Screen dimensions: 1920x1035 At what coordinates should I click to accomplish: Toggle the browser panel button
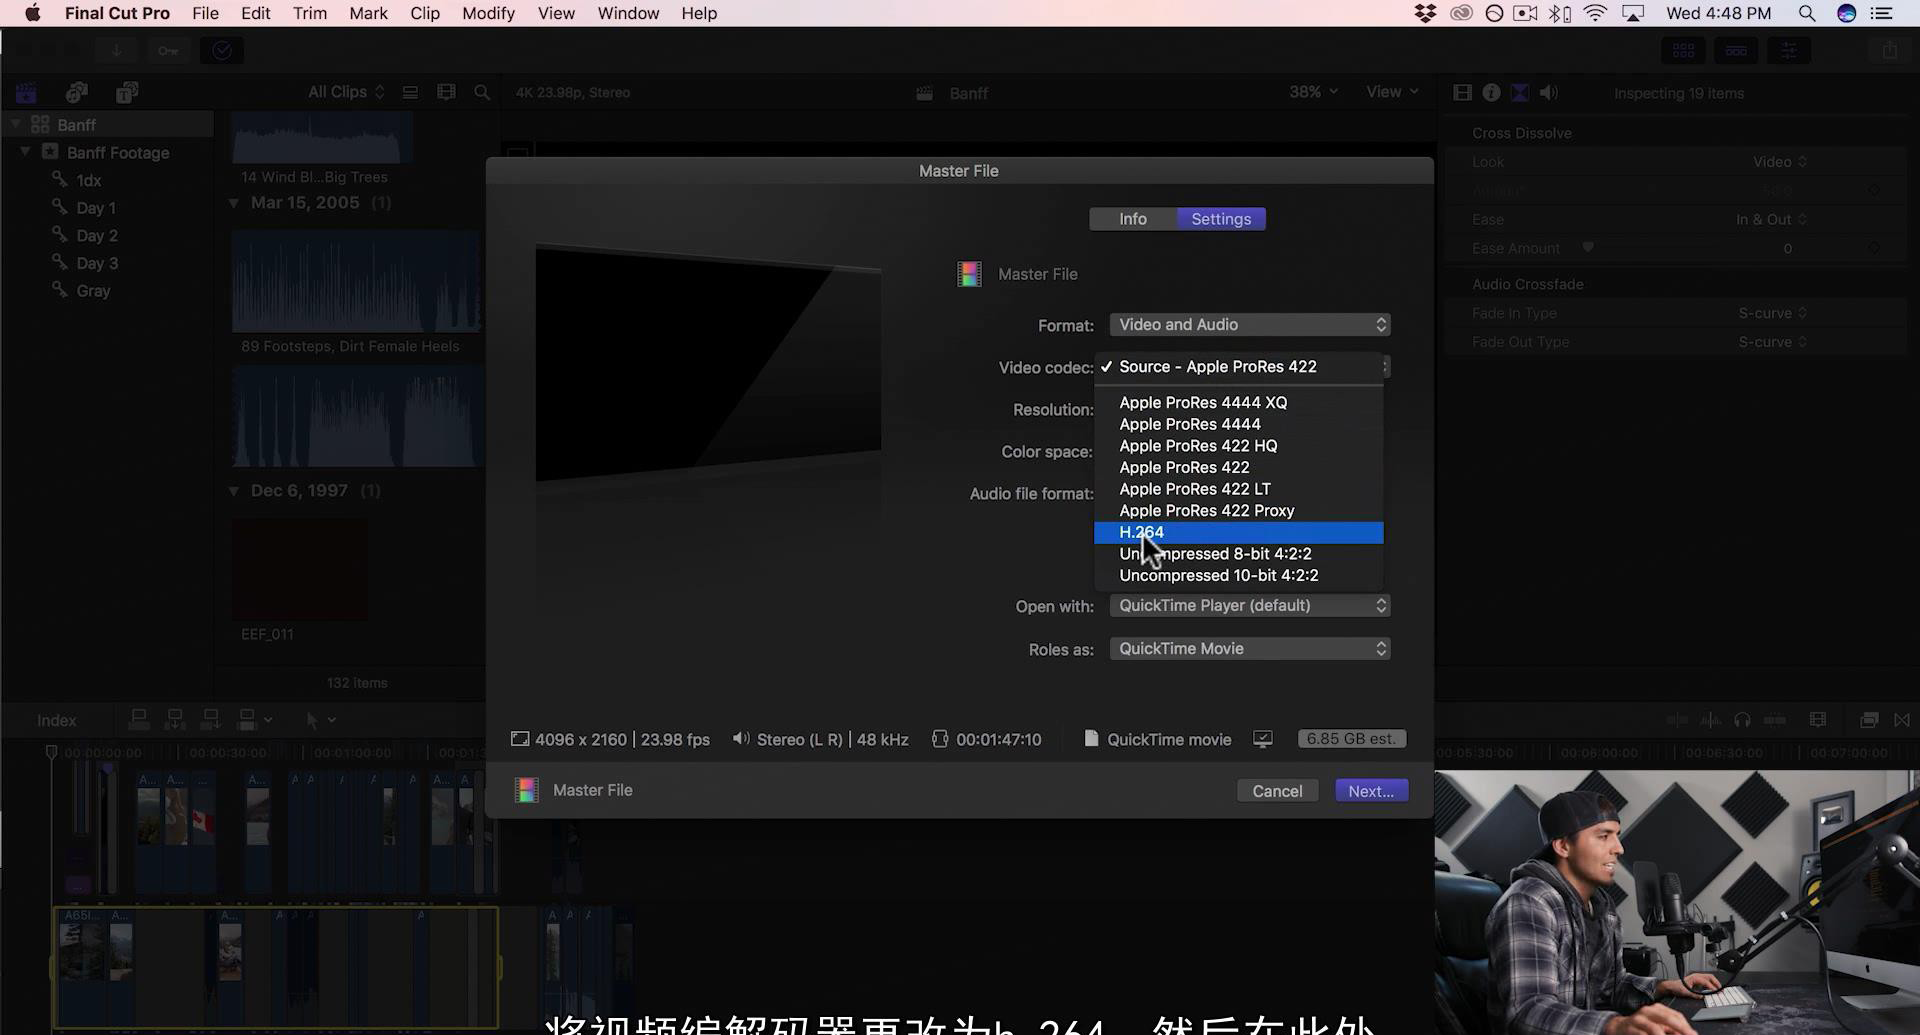pyautogui.click(x=1684, y=50)
